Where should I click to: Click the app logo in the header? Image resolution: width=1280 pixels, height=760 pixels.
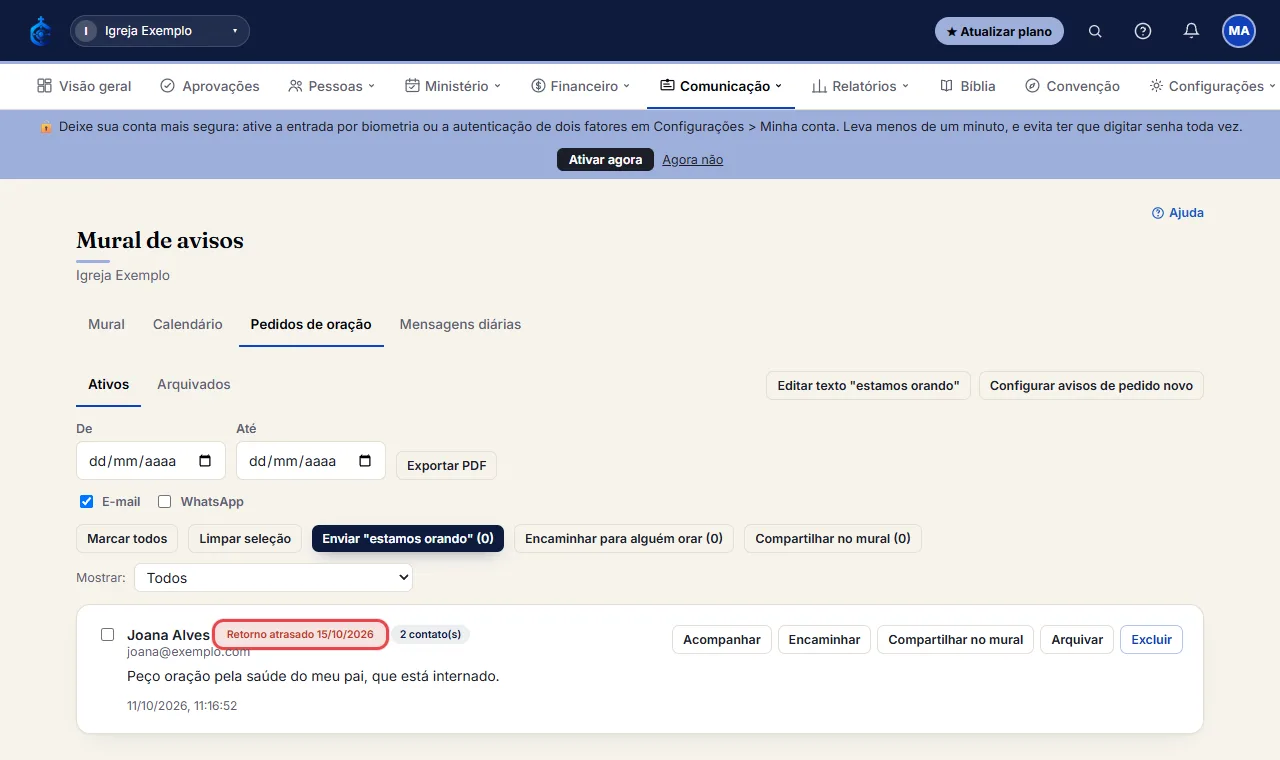(40, 31)
